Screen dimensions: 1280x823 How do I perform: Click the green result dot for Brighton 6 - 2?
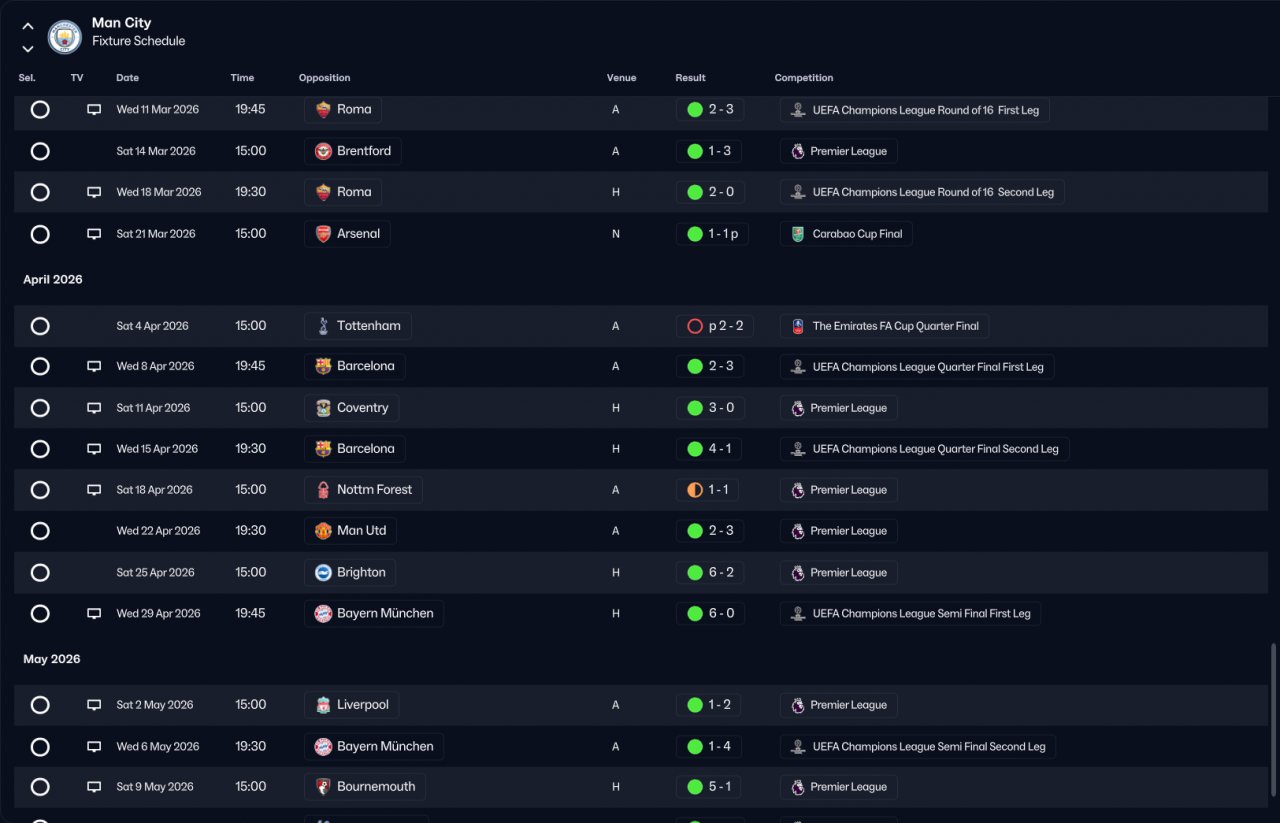point(695,573)
